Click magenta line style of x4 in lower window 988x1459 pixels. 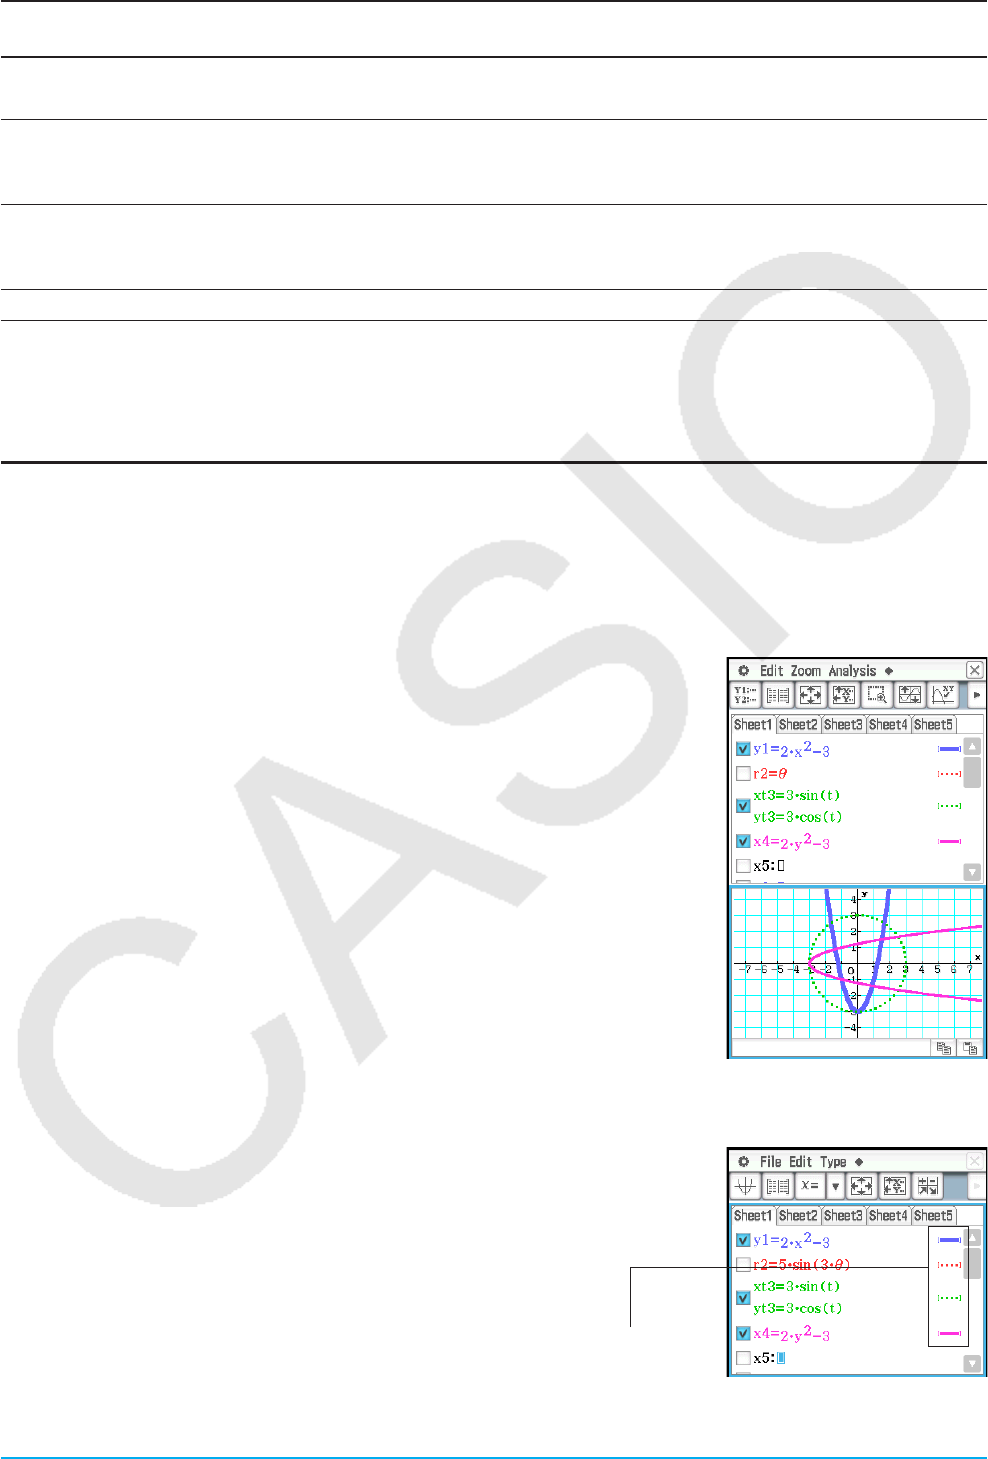click(x=949, y=1333)
